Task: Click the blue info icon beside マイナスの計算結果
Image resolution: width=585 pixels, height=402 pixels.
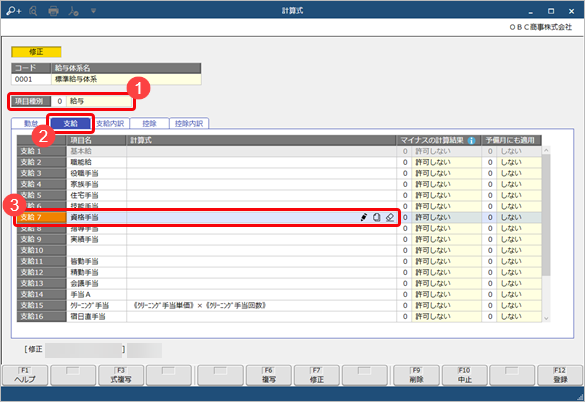Action: (x=472, y=140)
